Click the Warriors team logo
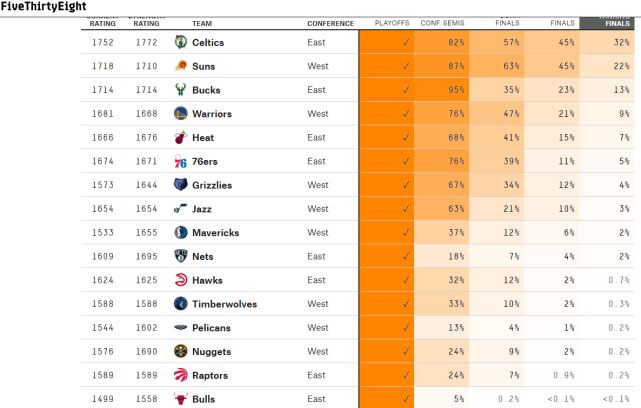Screen dimensions: 641x408 point(181,113)
